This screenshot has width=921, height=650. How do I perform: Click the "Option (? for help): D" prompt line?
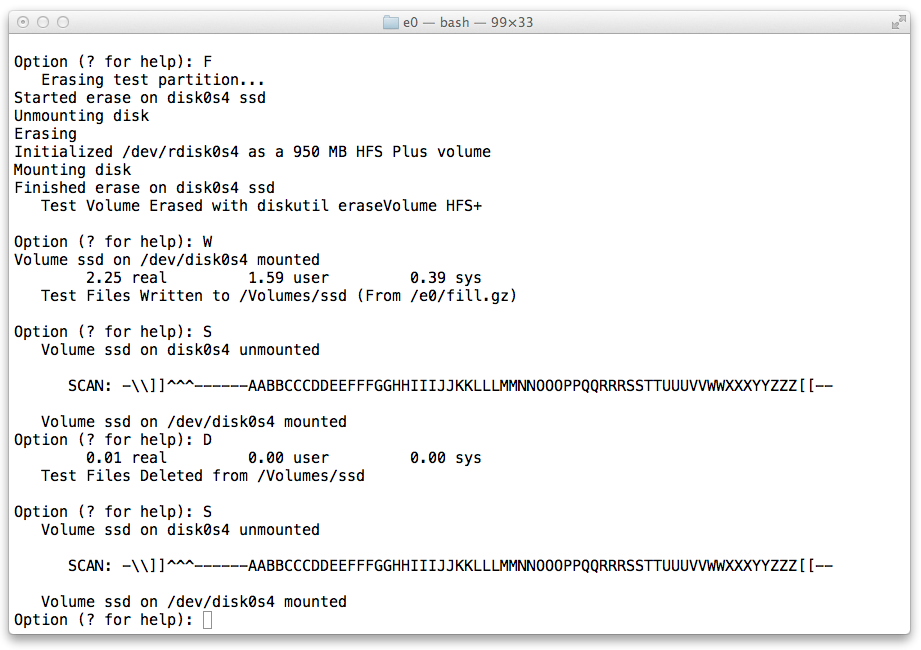pos(113,440)
